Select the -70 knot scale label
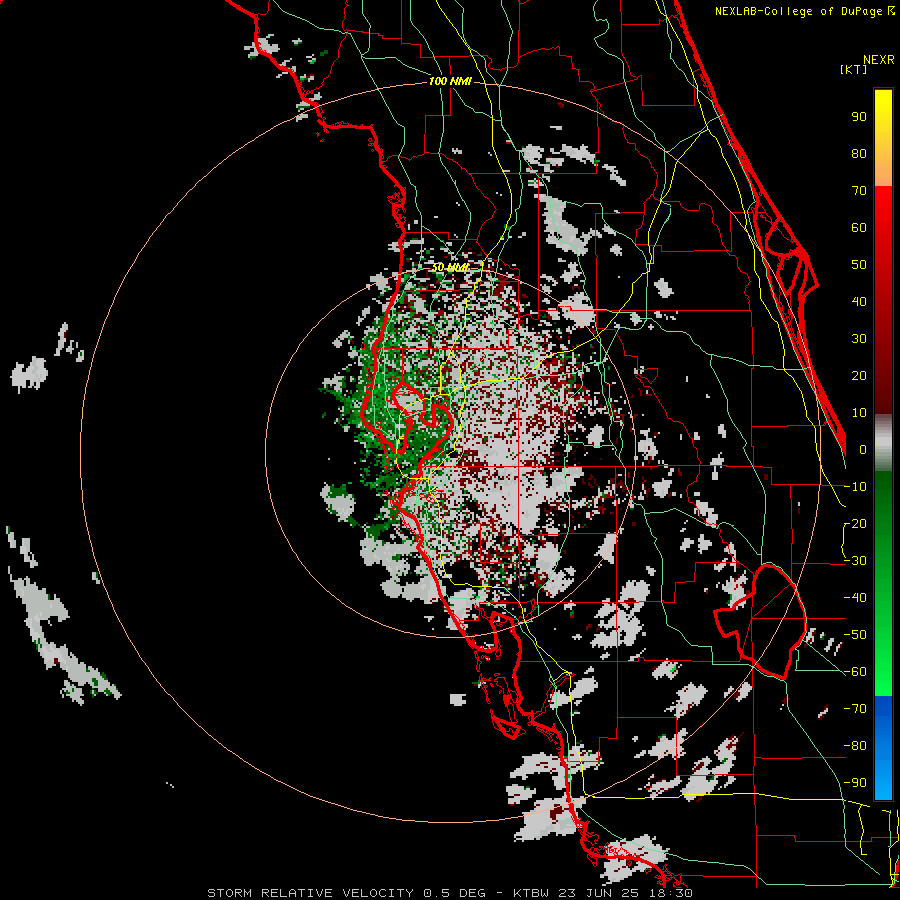 tap(855, 708)
